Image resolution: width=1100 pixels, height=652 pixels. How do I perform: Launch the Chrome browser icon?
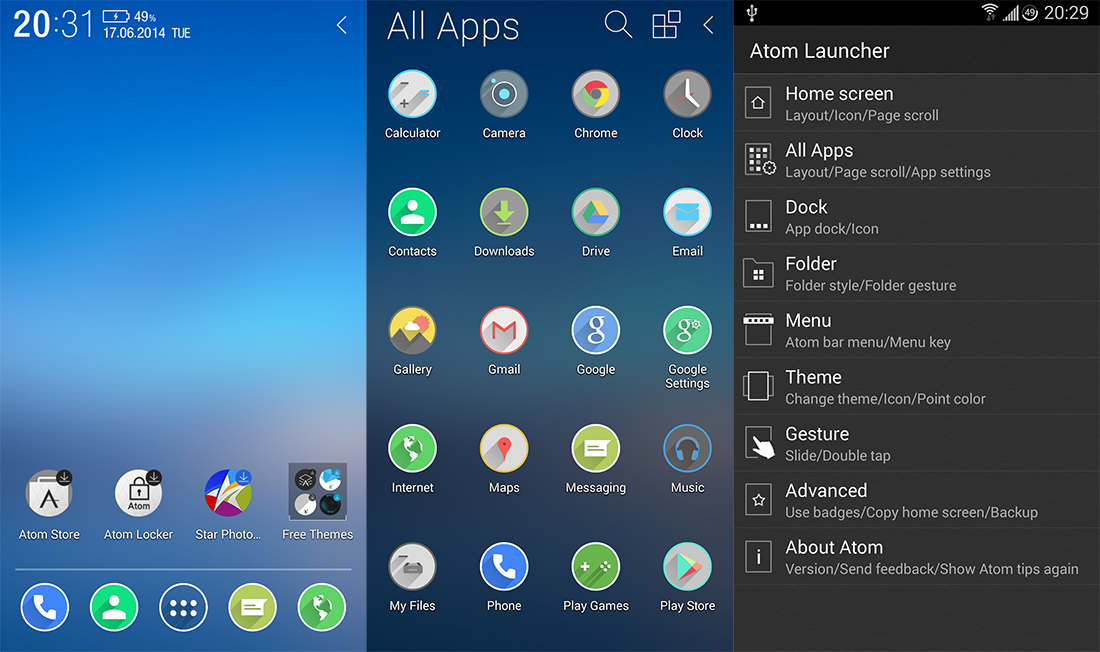[595, 96]
